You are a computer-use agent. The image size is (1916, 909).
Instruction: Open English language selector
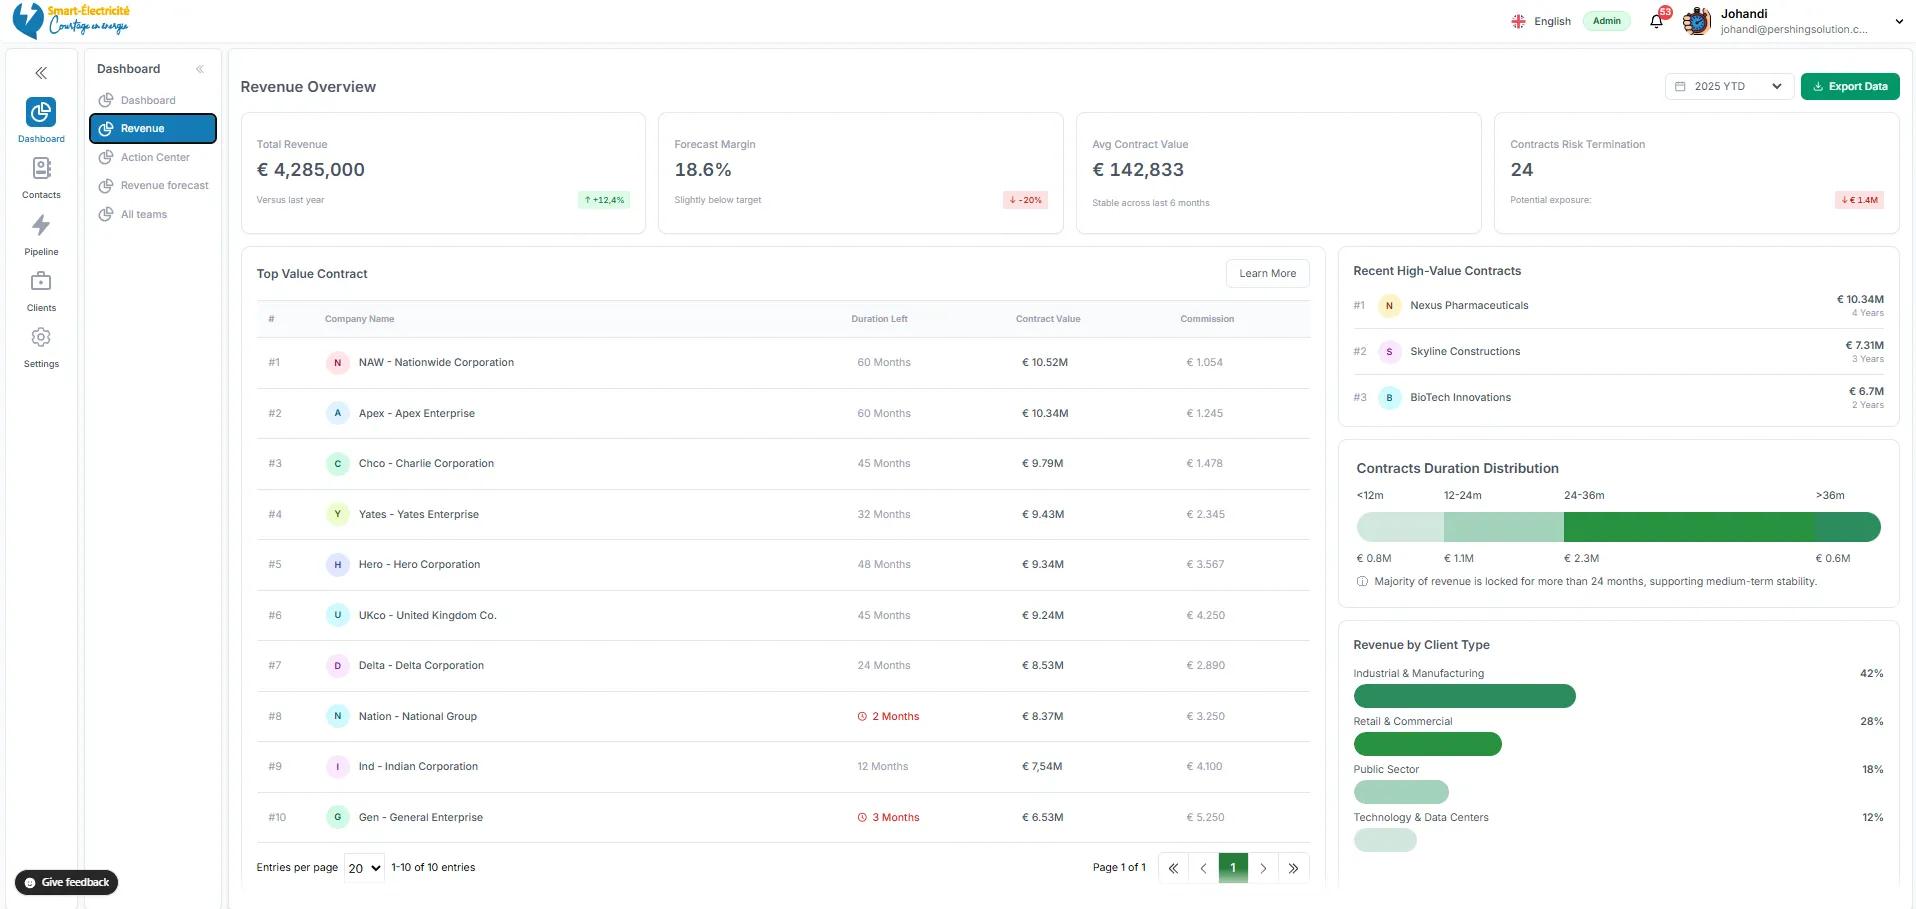pyautogui.click(x=1541, y=21)
